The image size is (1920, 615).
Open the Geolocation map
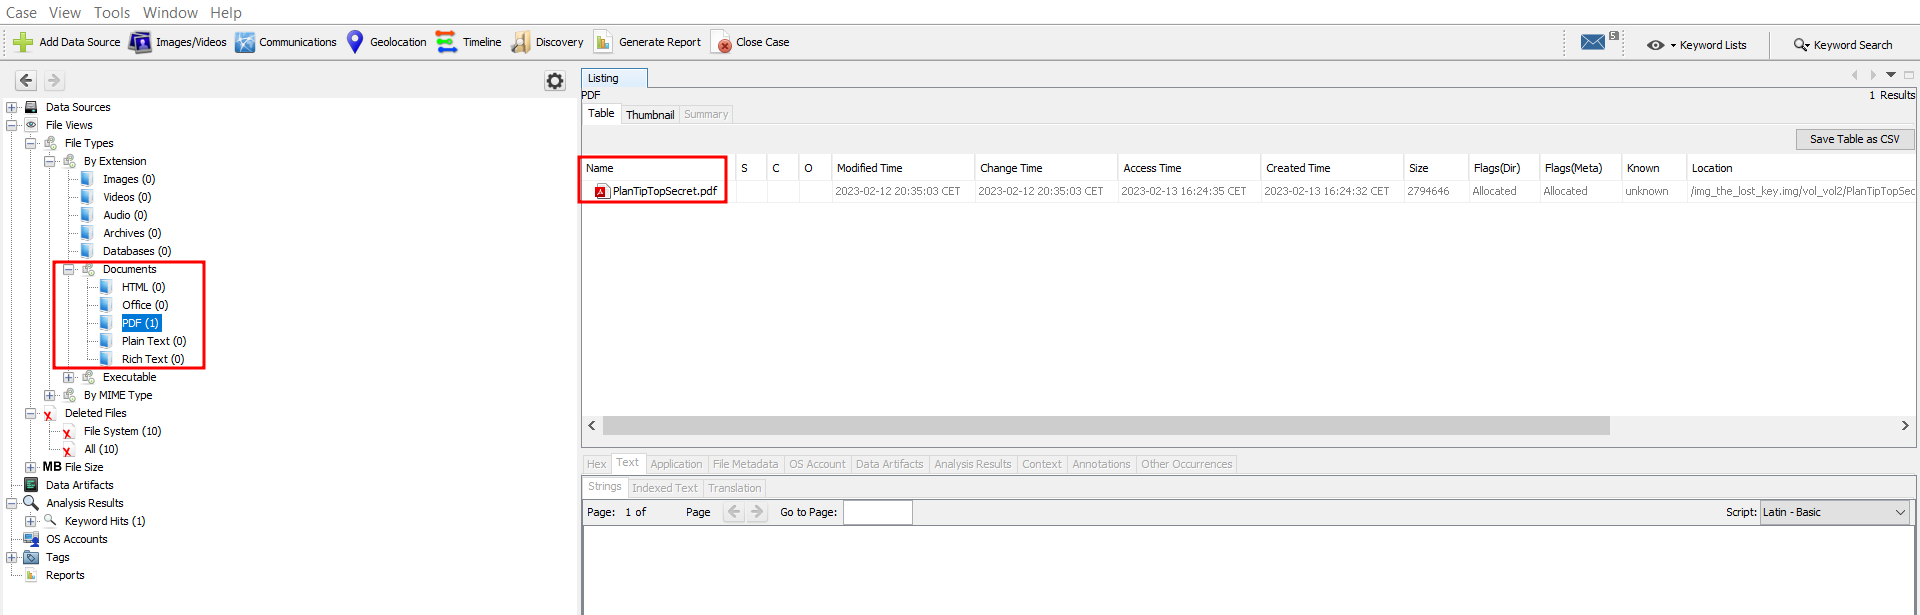[386, 42]
